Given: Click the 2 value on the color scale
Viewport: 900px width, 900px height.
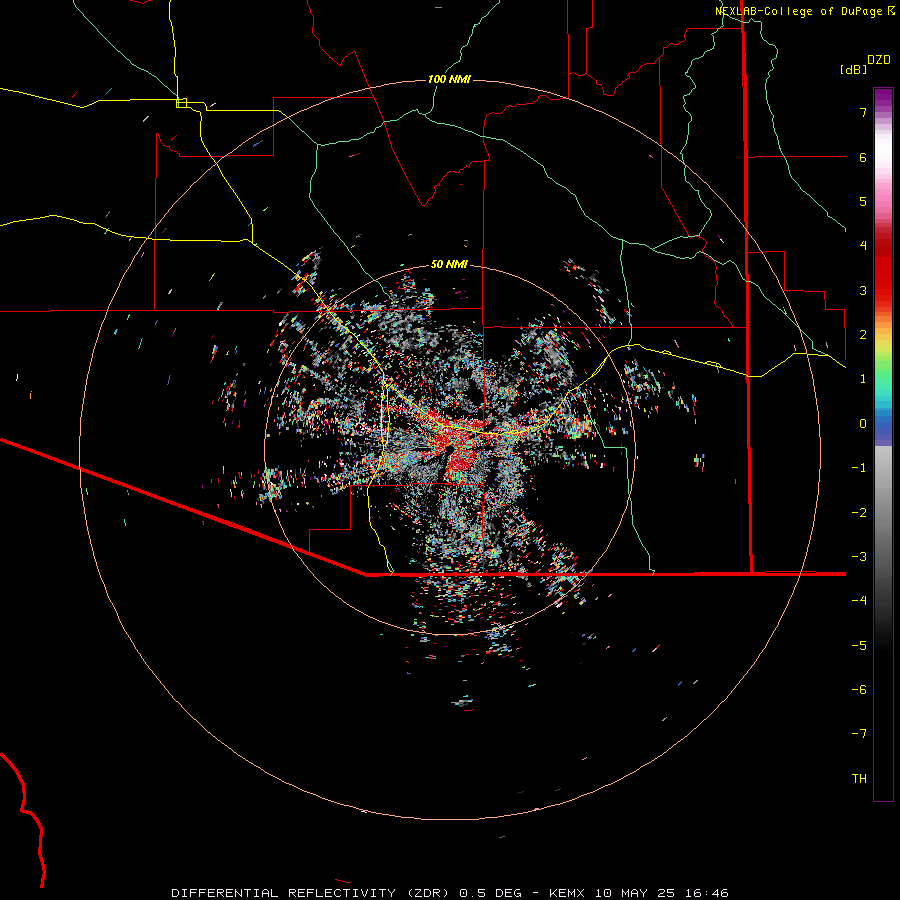Looking at the screenshot, I should click(863, 335).
